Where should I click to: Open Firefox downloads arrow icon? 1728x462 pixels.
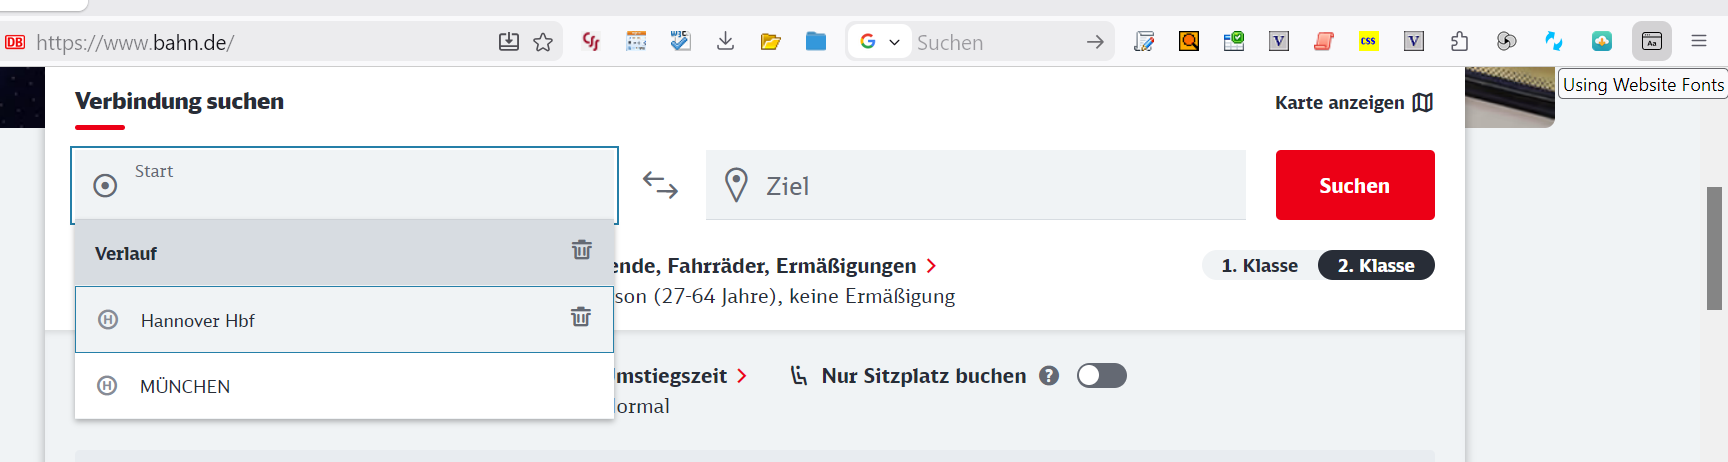(726, 41)
